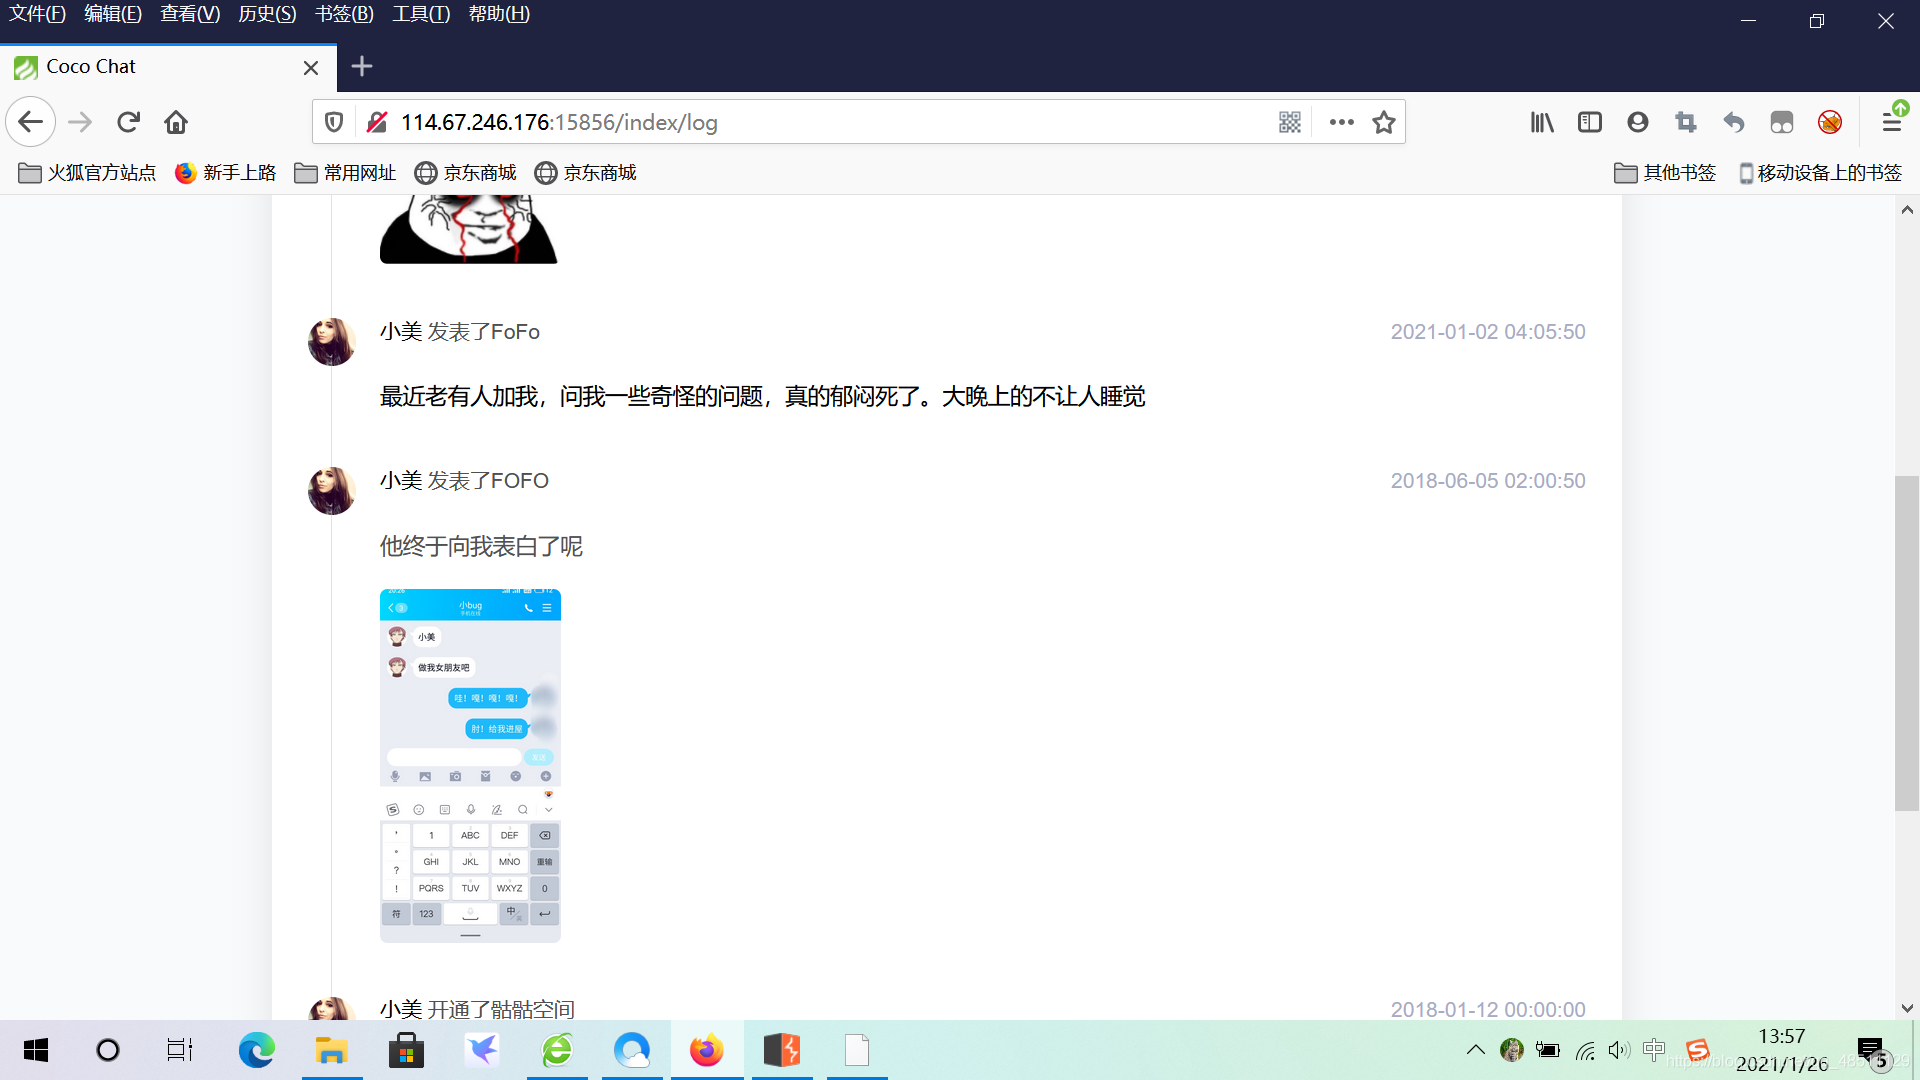Click inside the address bar
This screenshot has width=1920, height=1080.
tap(800, 121)
